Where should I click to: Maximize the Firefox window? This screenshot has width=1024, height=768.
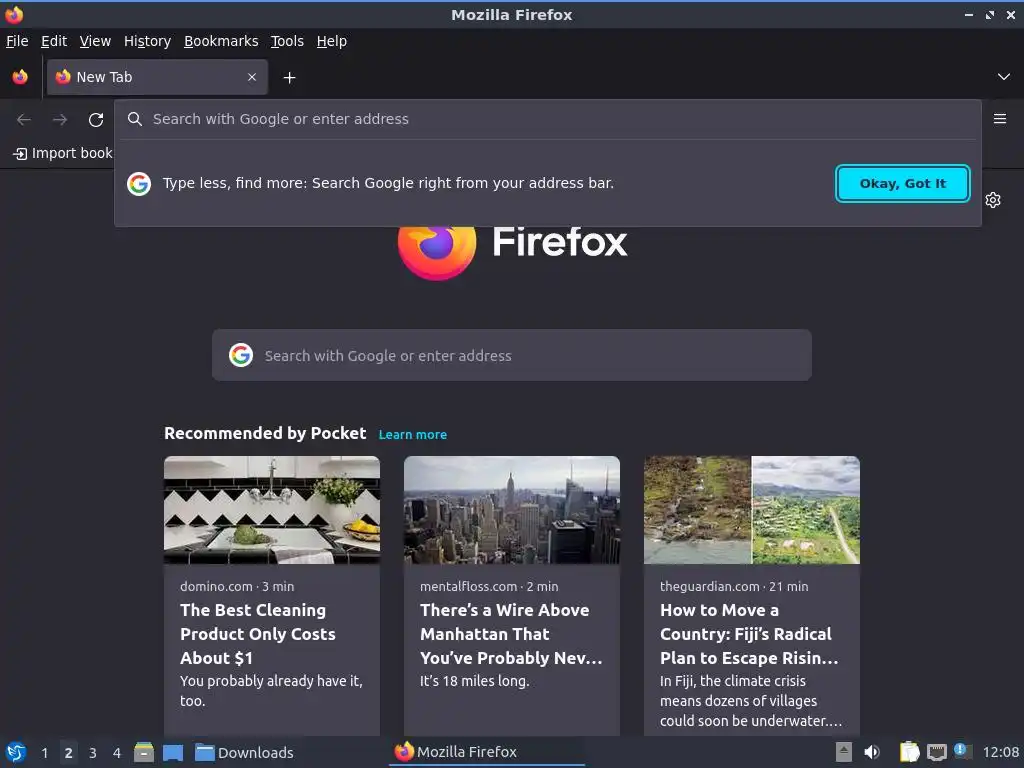(x=990, y=14)
